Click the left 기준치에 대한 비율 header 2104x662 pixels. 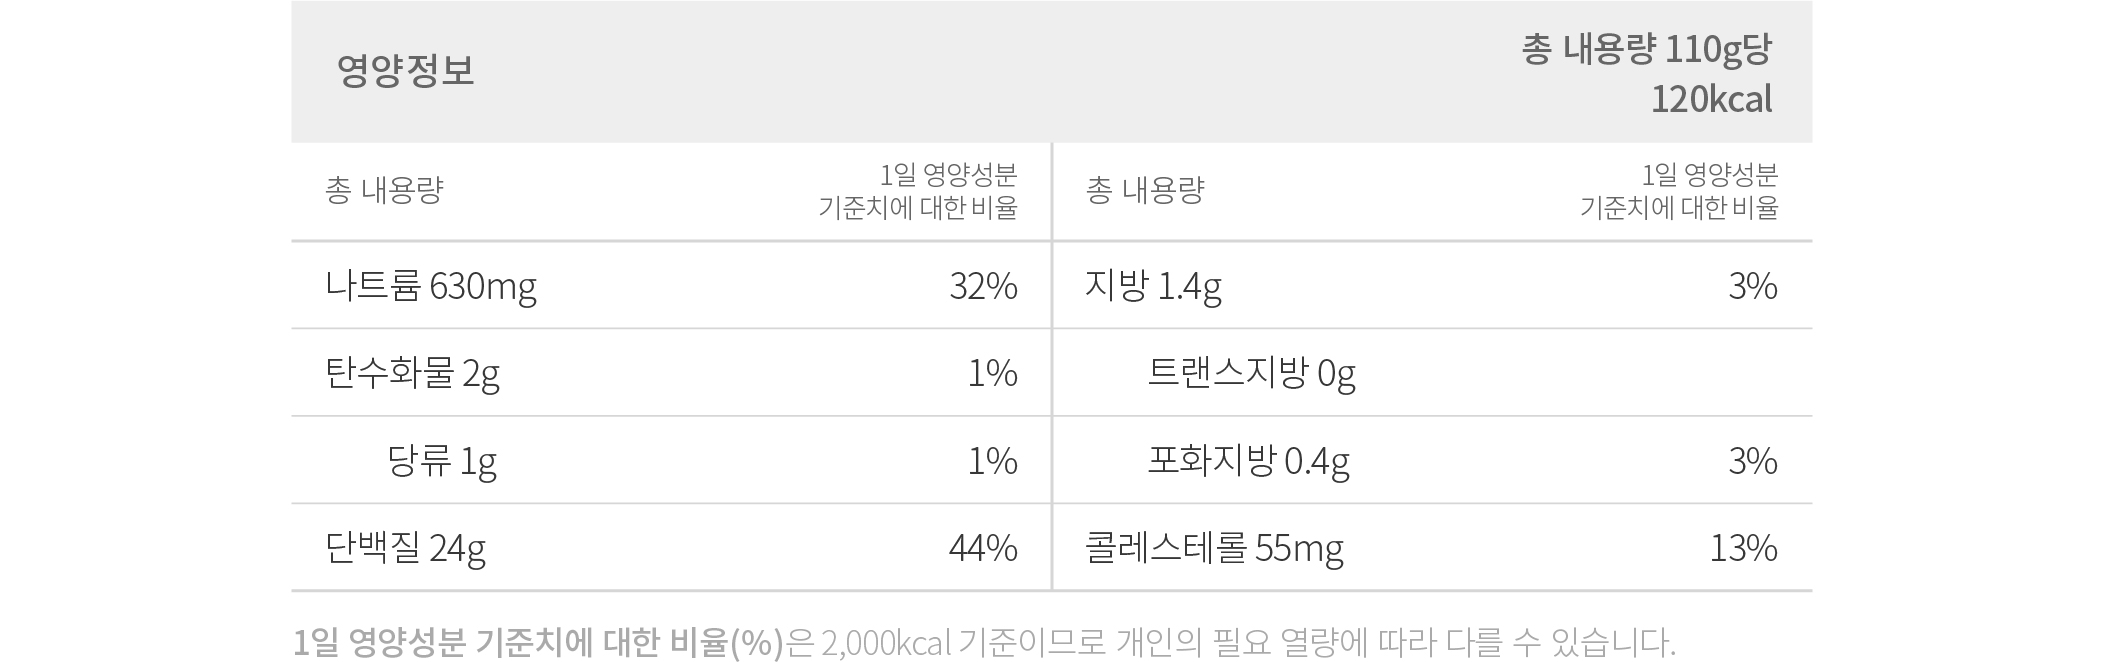pyautogui.click(x=918, y=208)
